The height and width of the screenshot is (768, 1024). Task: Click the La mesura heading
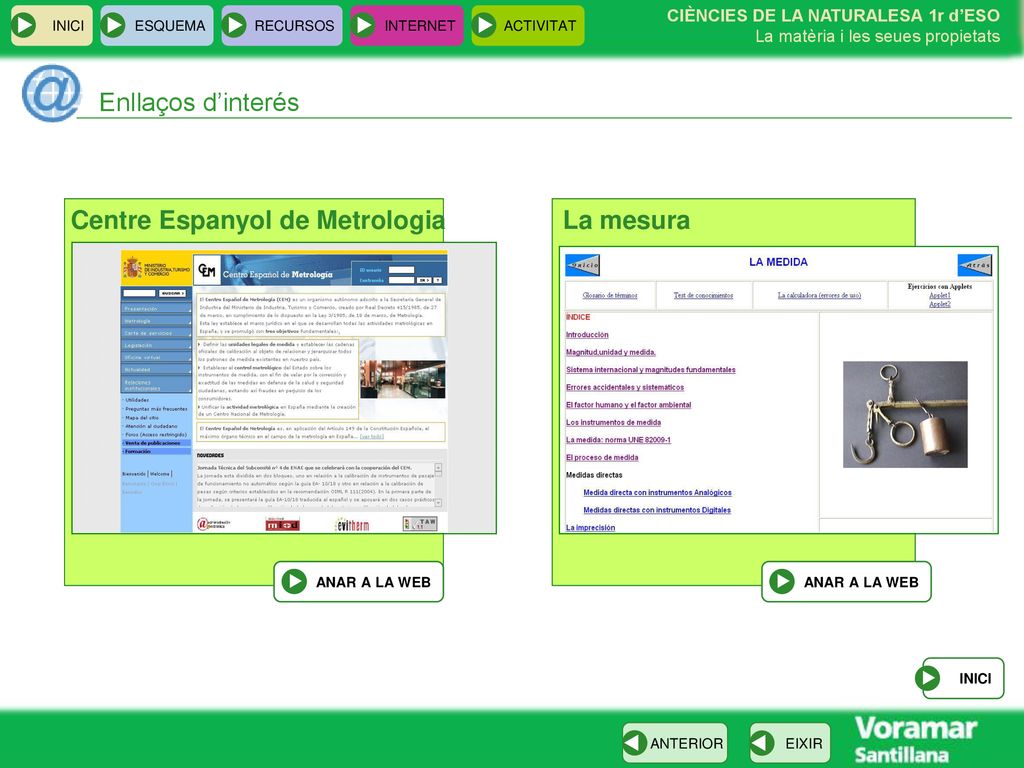click(x=626, y=220)
